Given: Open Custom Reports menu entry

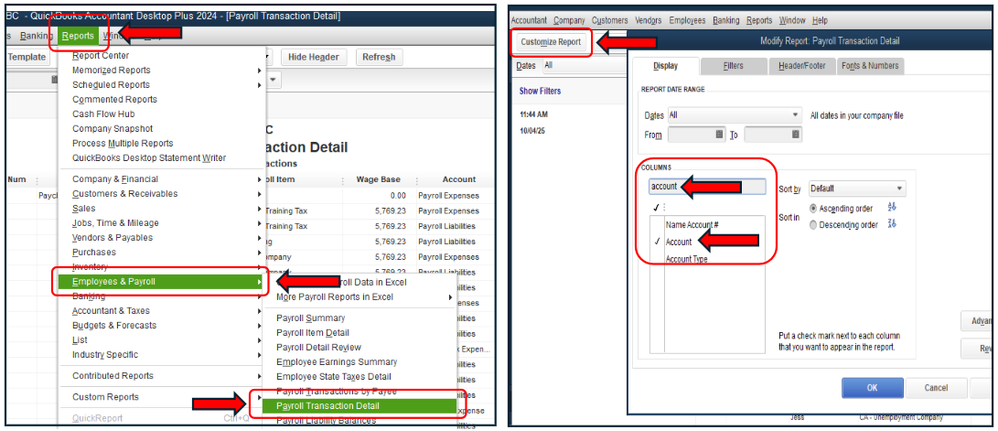Looking at the screenshot, I should (105, 397).
